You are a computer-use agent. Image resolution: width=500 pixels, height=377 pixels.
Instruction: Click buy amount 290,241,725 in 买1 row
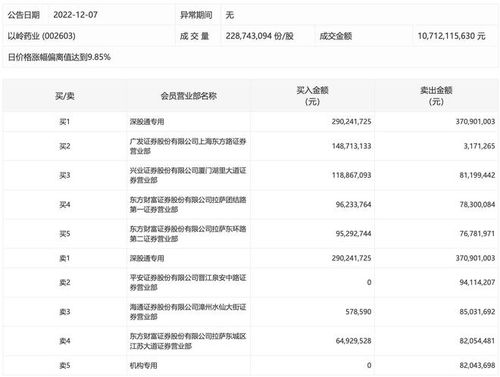tap(351, 122)
